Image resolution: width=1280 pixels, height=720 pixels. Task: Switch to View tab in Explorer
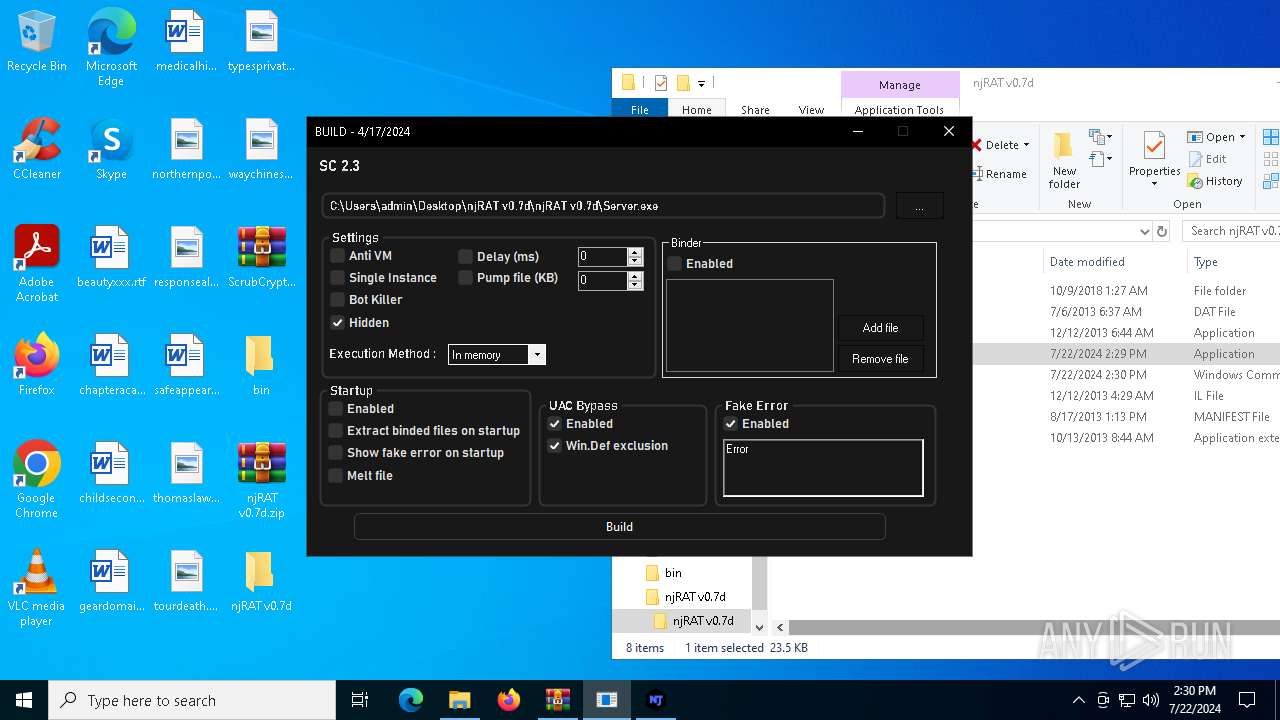coord(811,110)
